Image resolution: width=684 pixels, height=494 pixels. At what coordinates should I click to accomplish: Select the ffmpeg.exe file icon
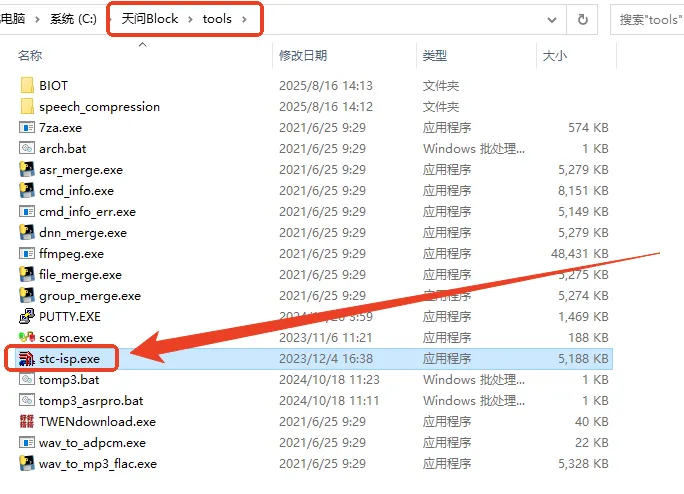pyautogui.click(x=27, y=254)
